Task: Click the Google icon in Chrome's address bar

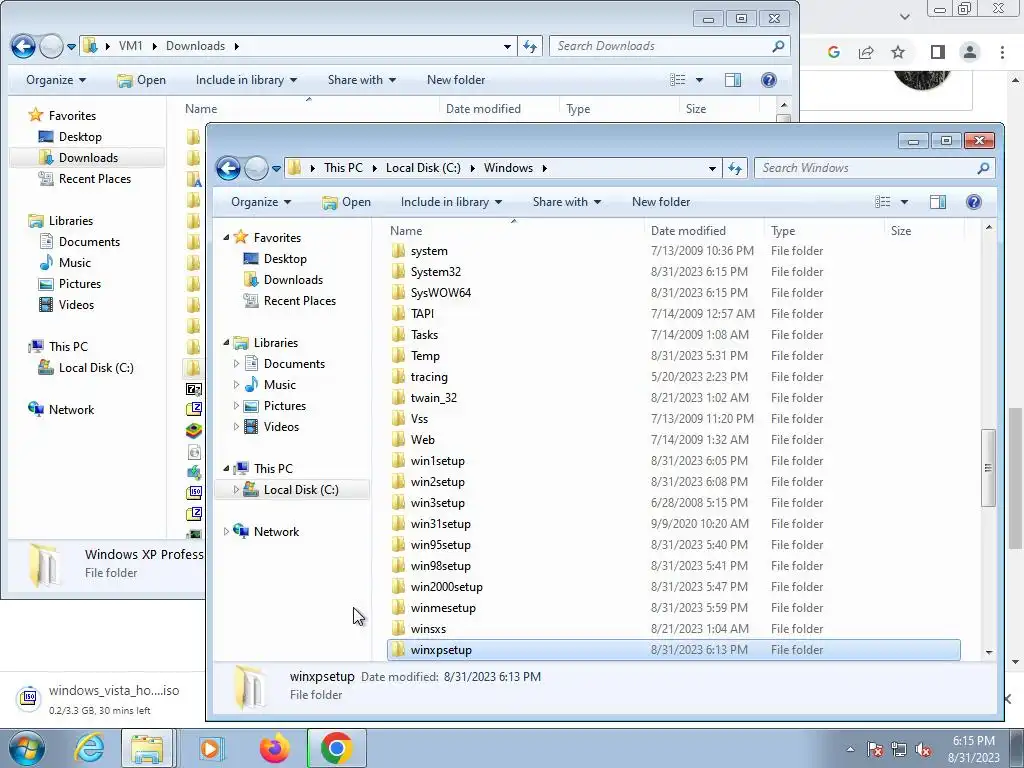Action: click(833, 52)
